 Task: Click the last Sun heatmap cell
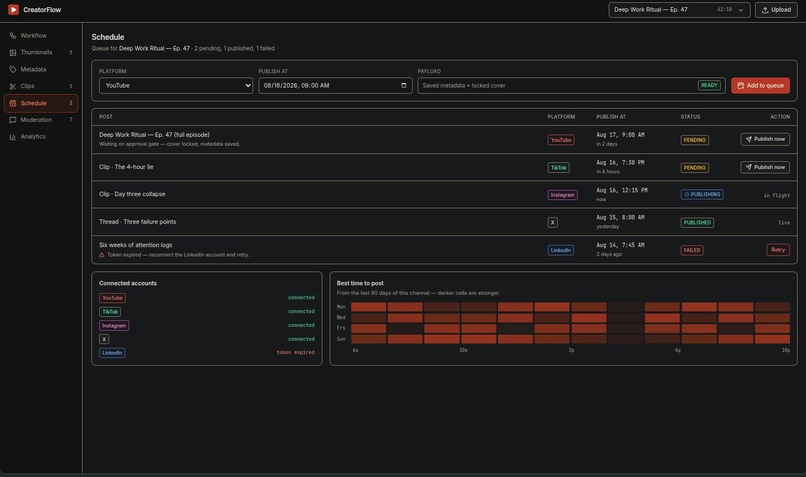click(x=772, y=339)
